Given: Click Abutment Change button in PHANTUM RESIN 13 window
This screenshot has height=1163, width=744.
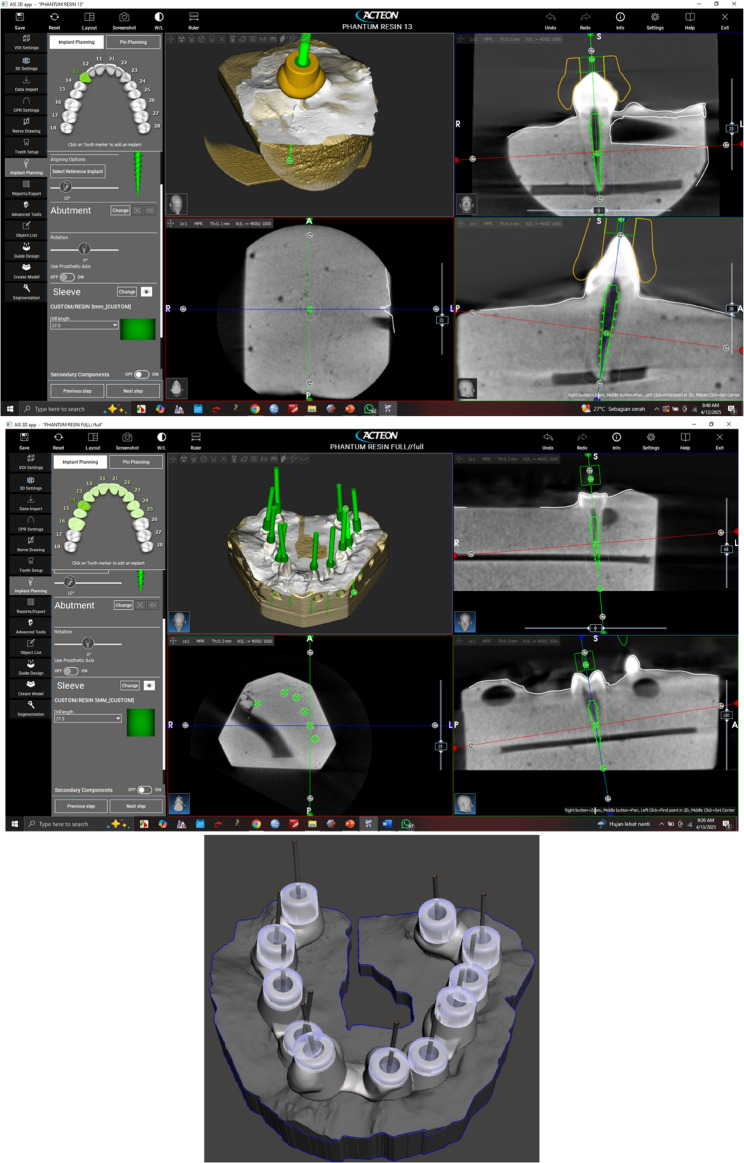Looking at the screenshot, I should point(120,211).
